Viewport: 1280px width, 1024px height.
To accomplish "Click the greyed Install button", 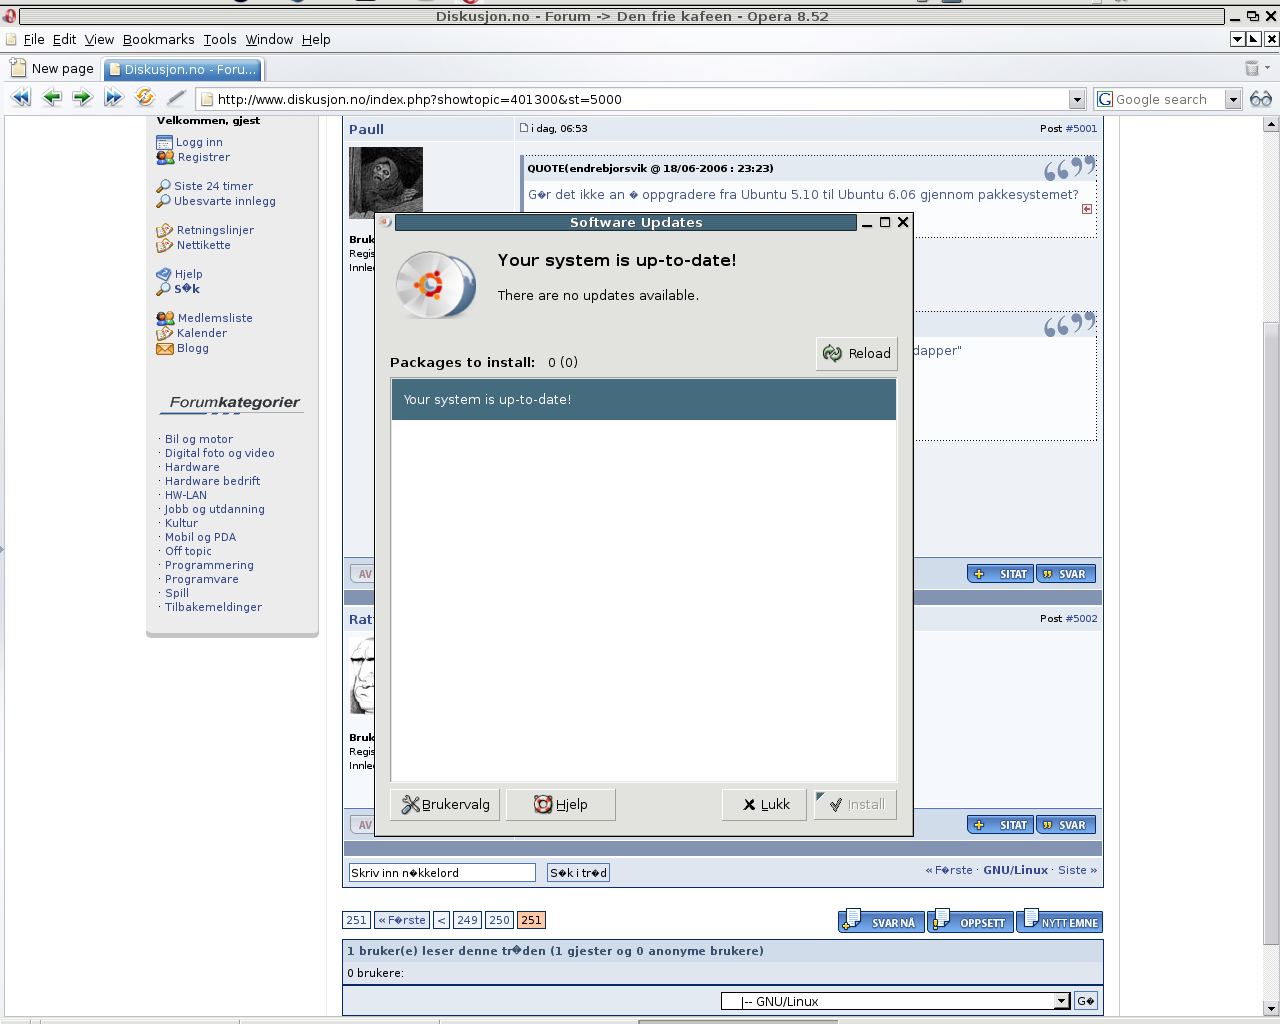I will pyautogui.click(x=855, y=804).
